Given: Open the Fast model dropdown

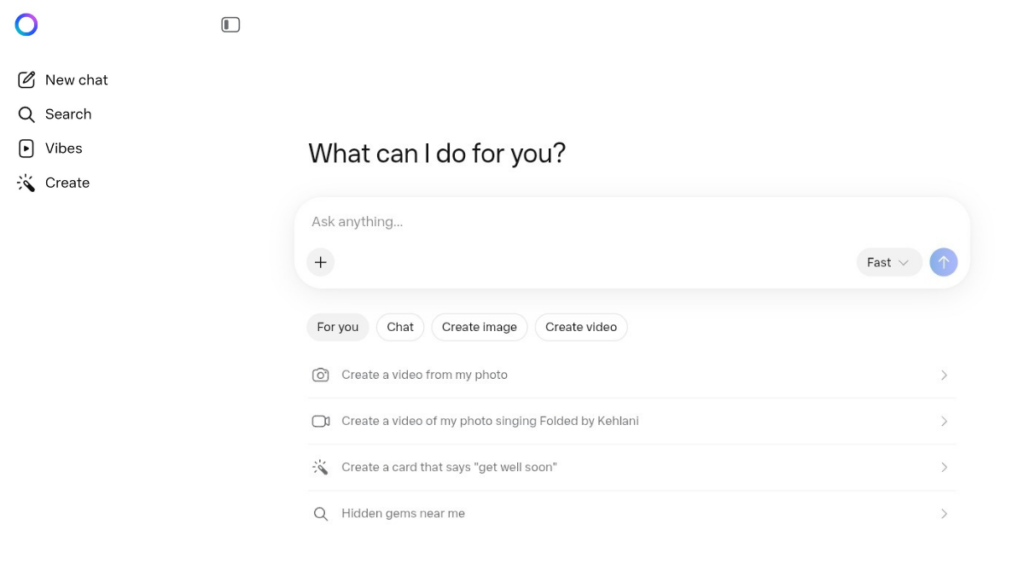Looking at the screenshot, I should pyautogui.click(x=888, y=262).
